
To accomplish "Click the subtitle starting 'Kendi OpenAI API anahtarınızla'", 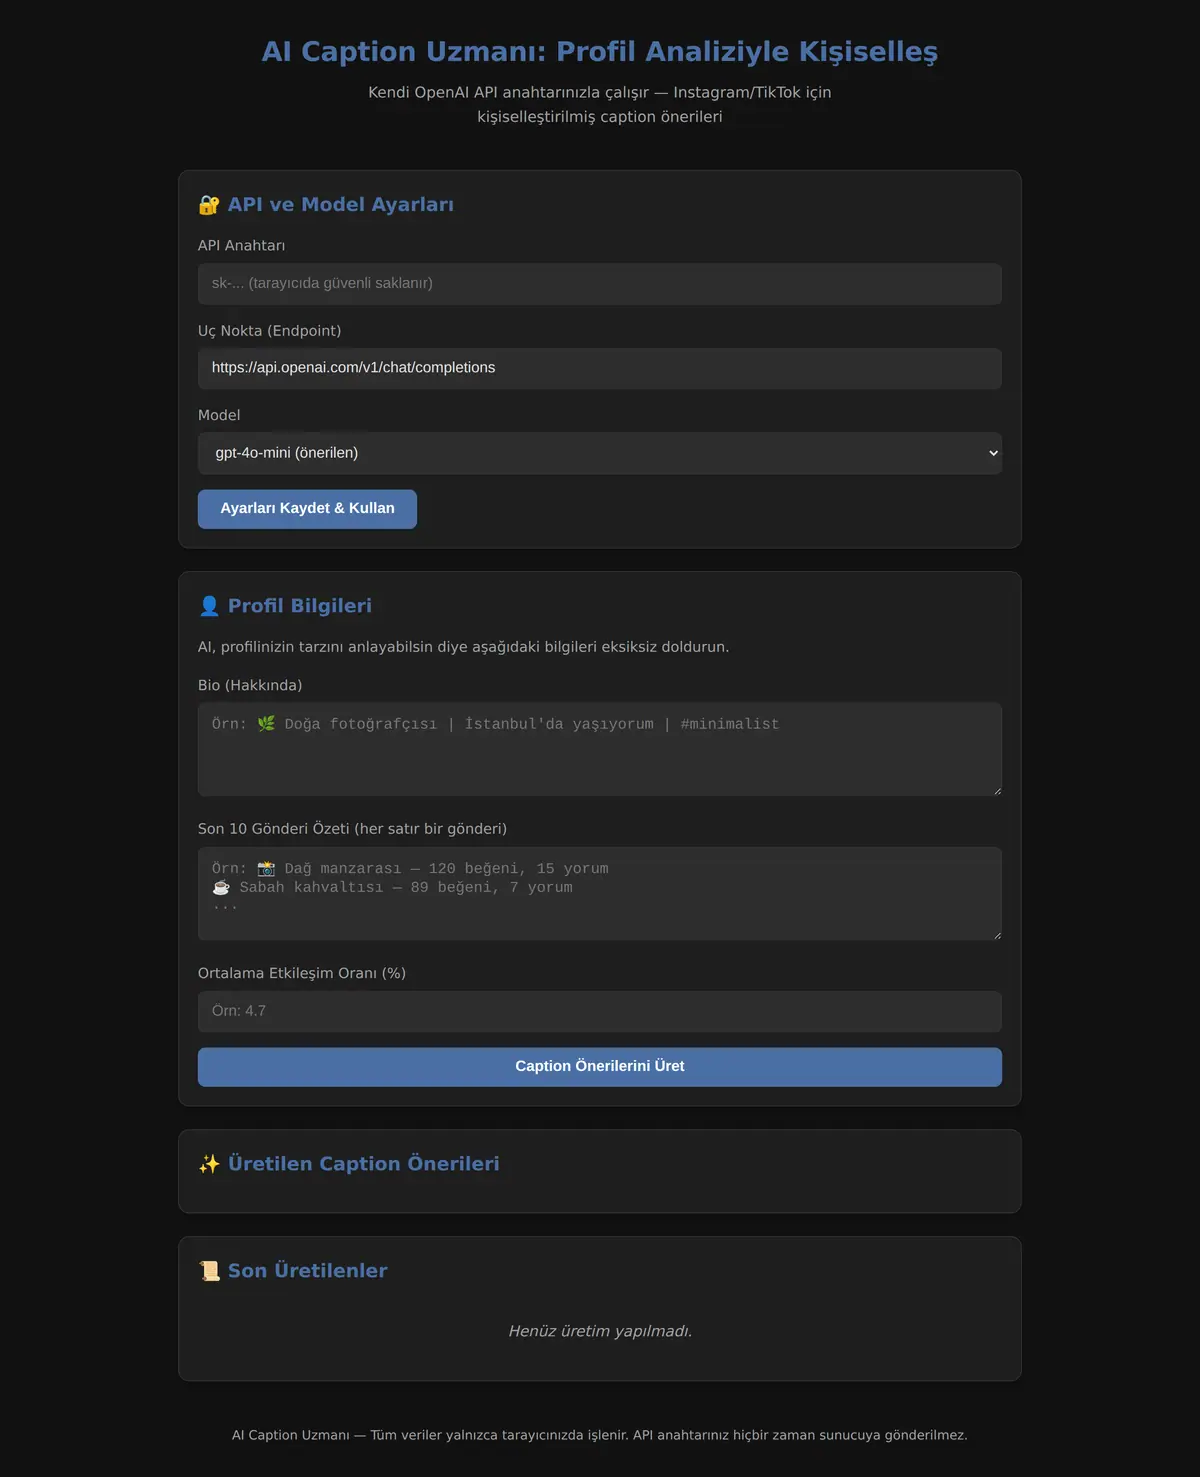I will [x=600, y=105].
